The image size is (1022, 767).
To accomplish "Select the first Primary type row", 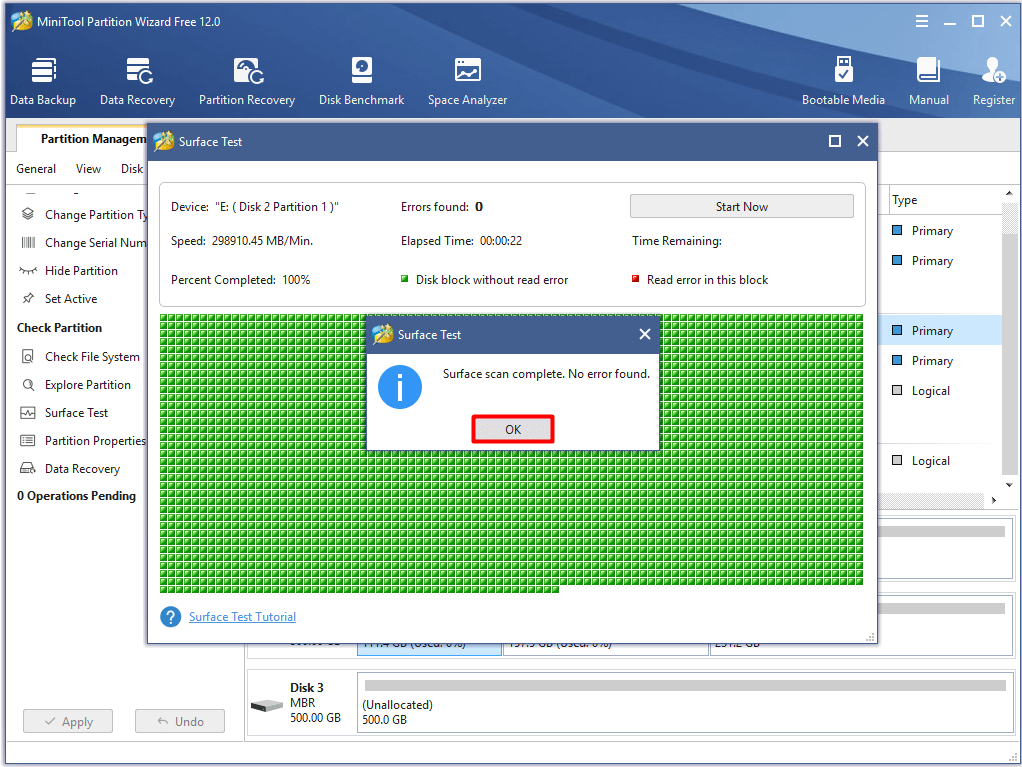I will point(940,231).
